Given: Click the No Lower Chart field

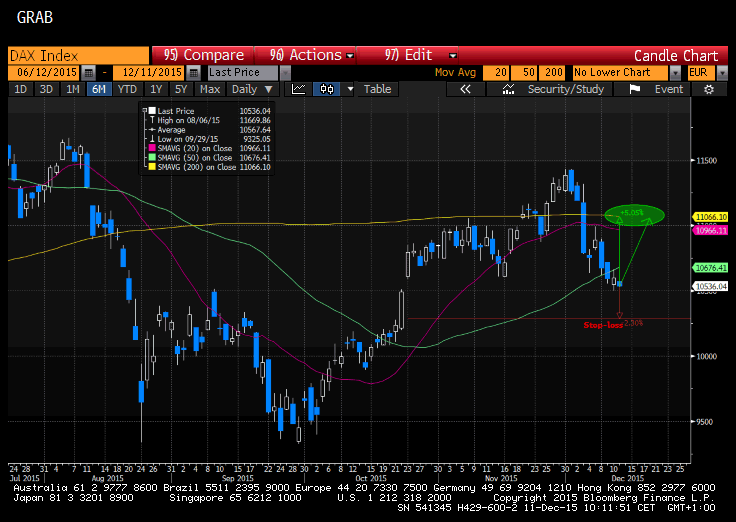Looking at the screenshot, I should tap(620, 73).
